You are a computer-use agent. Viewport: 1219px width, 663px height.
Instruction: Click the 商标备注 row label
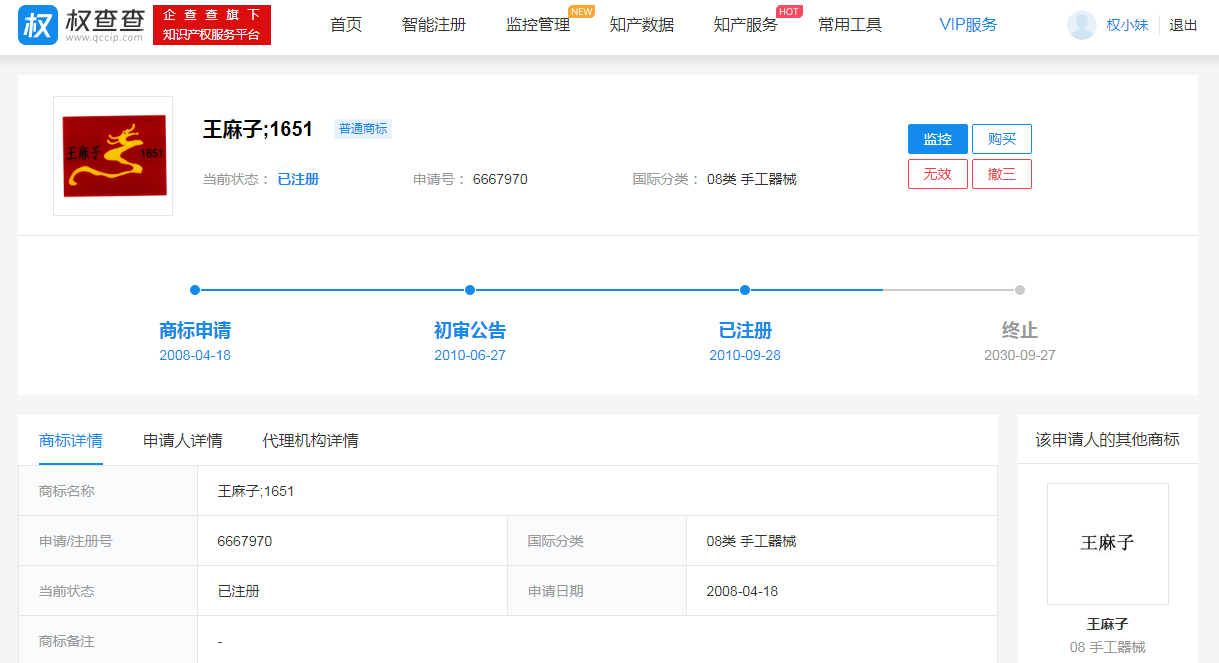(67, 641)
